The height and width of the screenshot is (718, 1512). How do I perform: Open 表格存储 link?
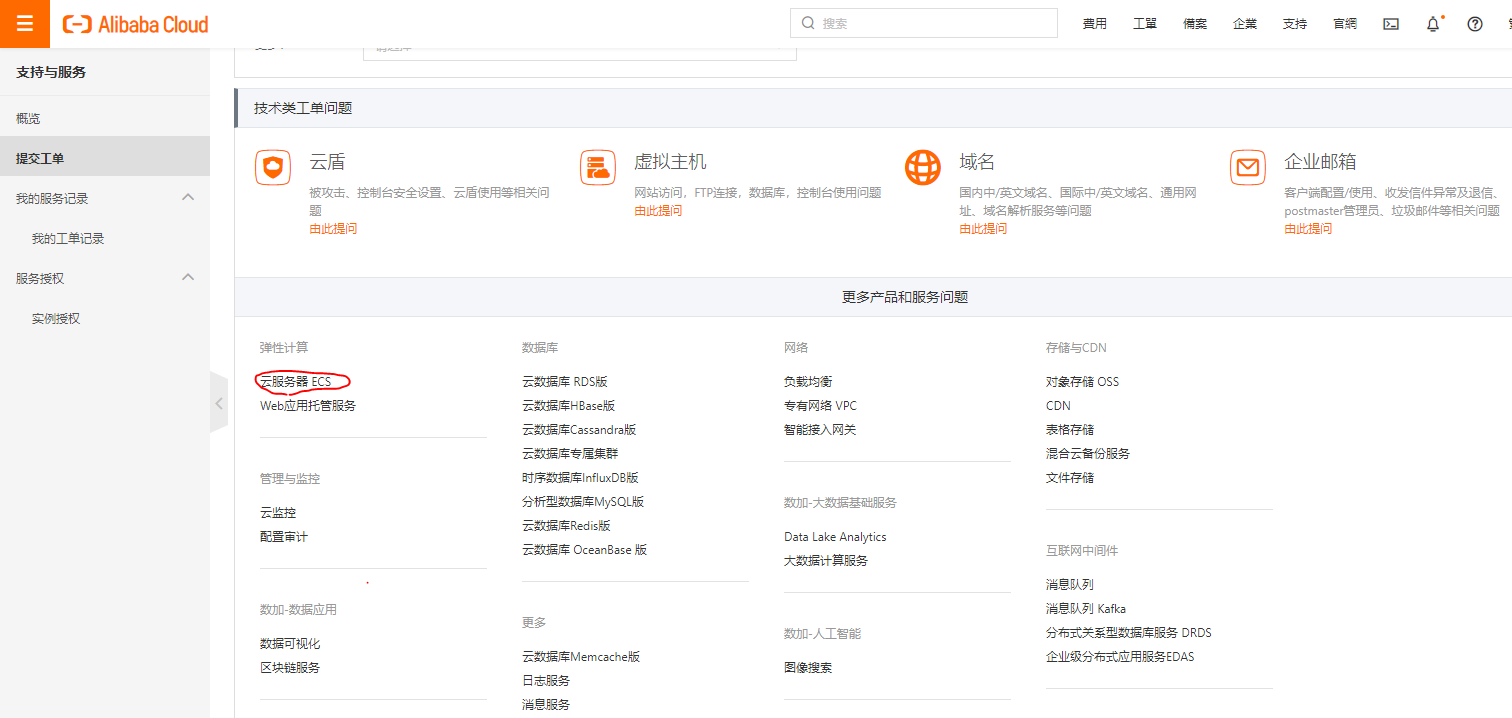(x=1070, y=430)
